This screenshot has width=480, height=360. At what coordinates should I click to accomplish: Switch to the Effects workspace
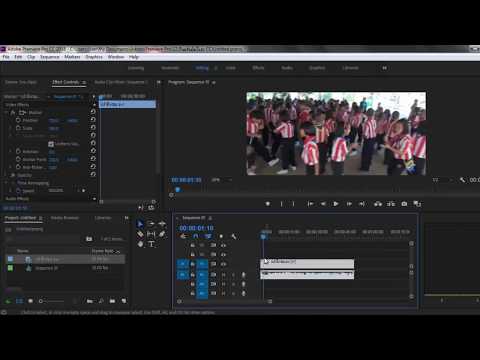[x=258, y=68]
